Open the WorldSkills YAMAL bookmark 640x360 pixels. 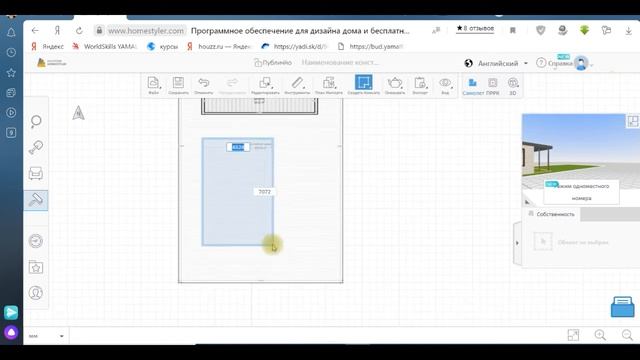click(104, 47)
